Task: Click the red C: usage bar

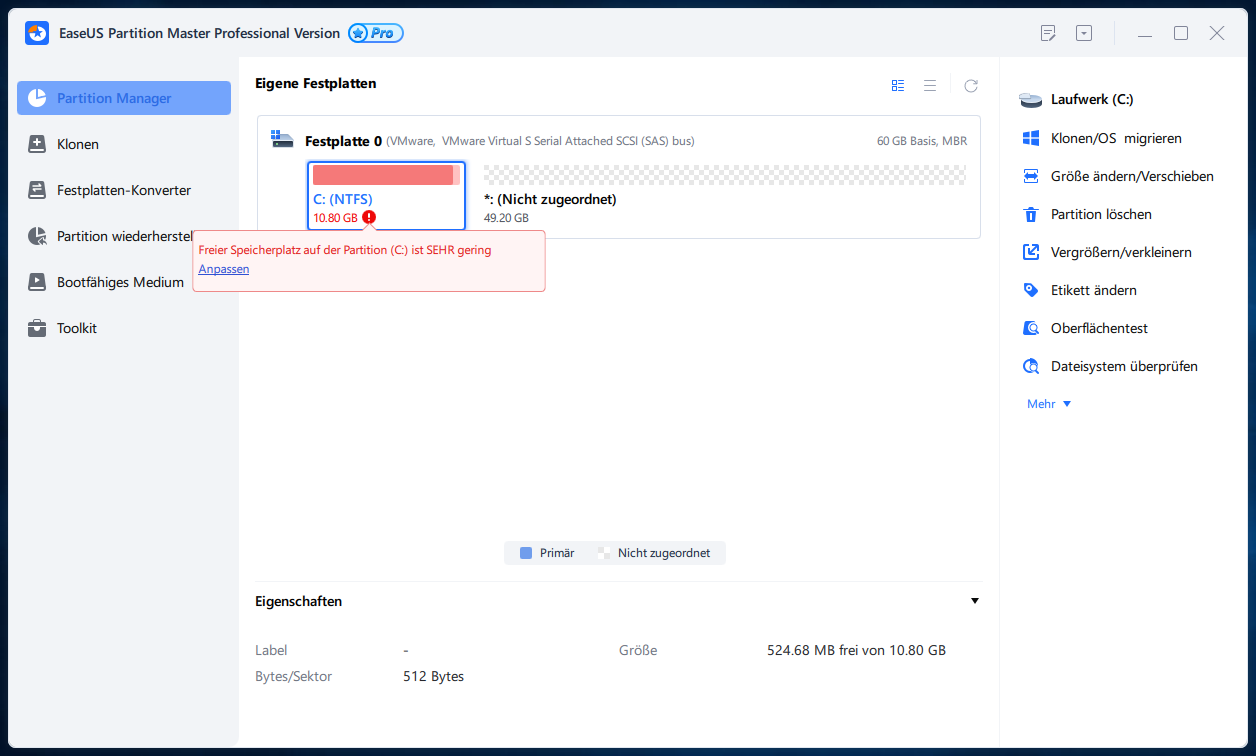Action: coord(386,176)
